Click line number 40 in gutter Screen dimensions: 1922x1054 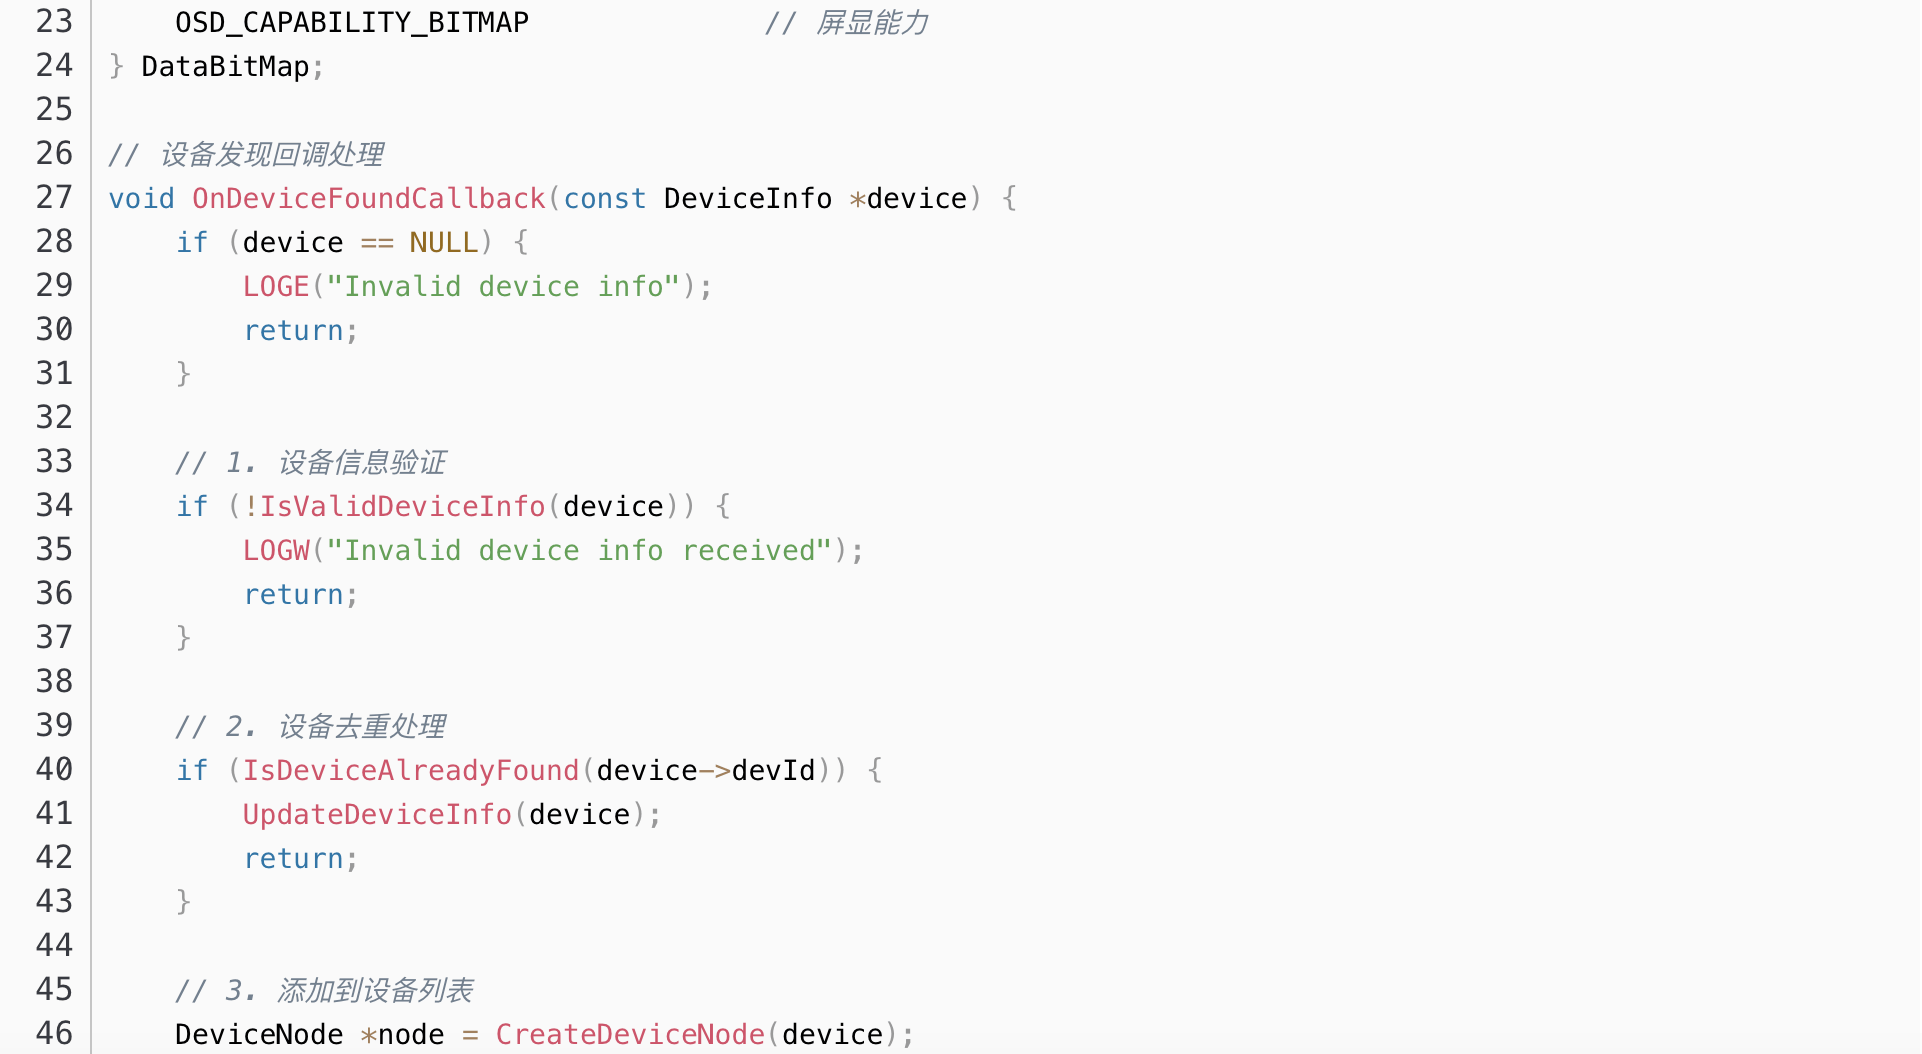(54, 769)
